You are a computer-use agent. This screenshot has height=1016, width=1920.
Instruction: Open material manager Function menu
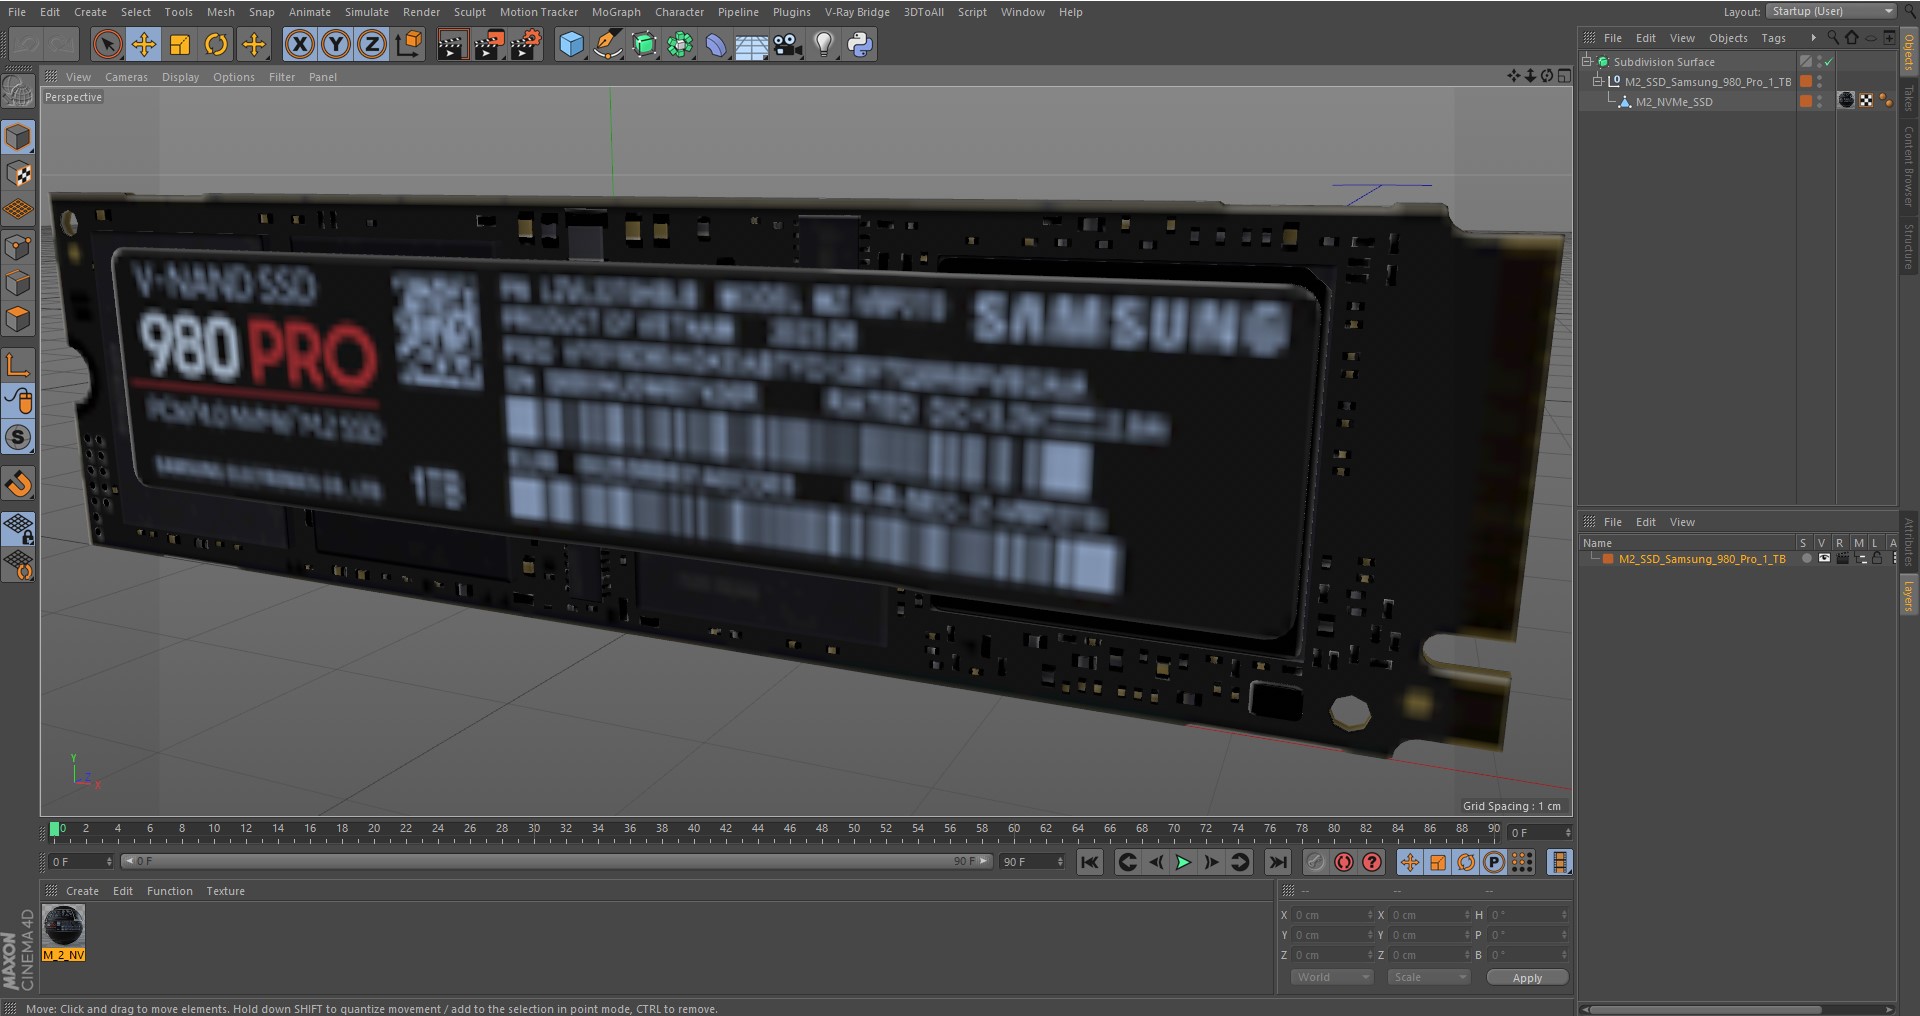[169, 891]
